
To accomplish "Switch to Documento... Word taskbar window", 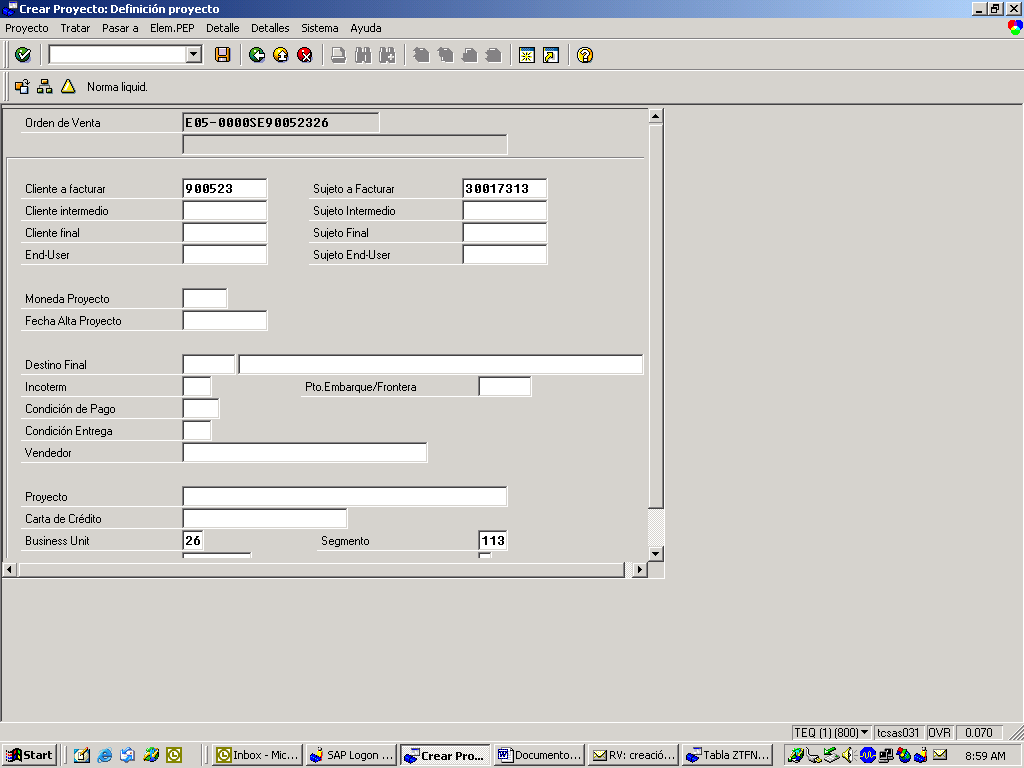I will pyautogui.click(x=539, y=755).
